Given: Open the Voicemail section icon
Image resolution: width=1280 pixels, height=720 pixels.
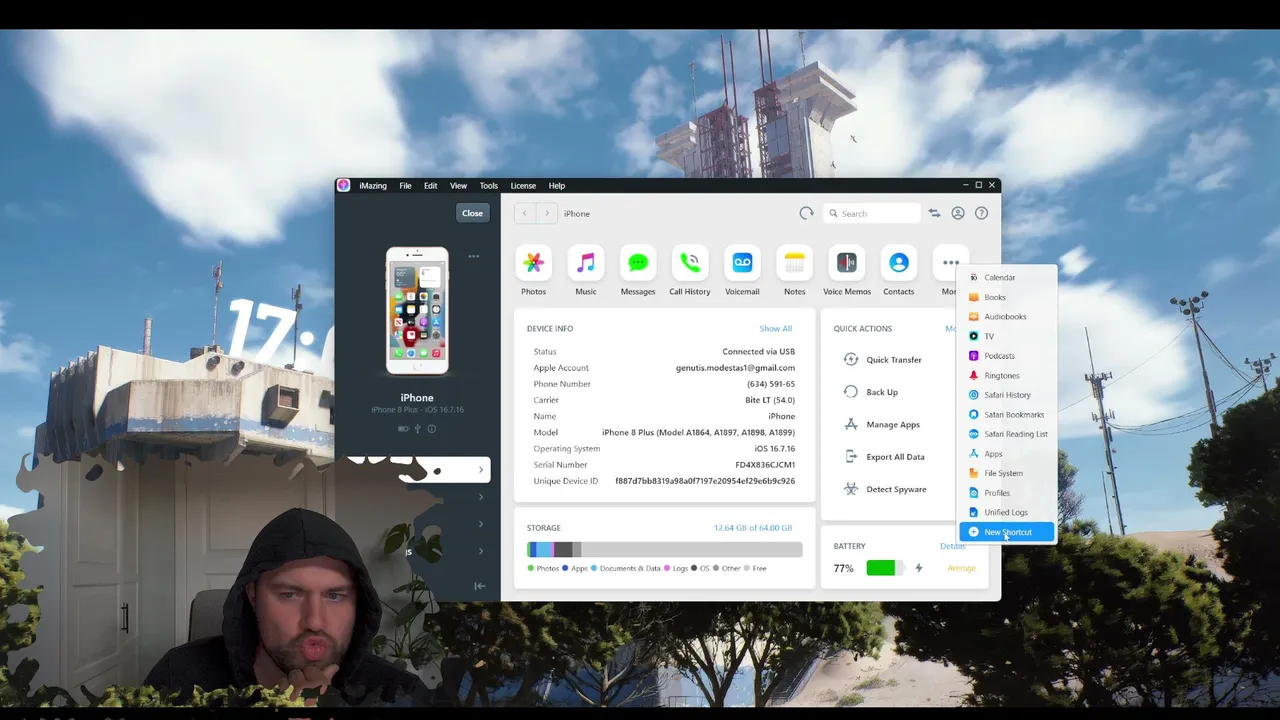Looking at the screenshot, I should click(x=742, y=263).
